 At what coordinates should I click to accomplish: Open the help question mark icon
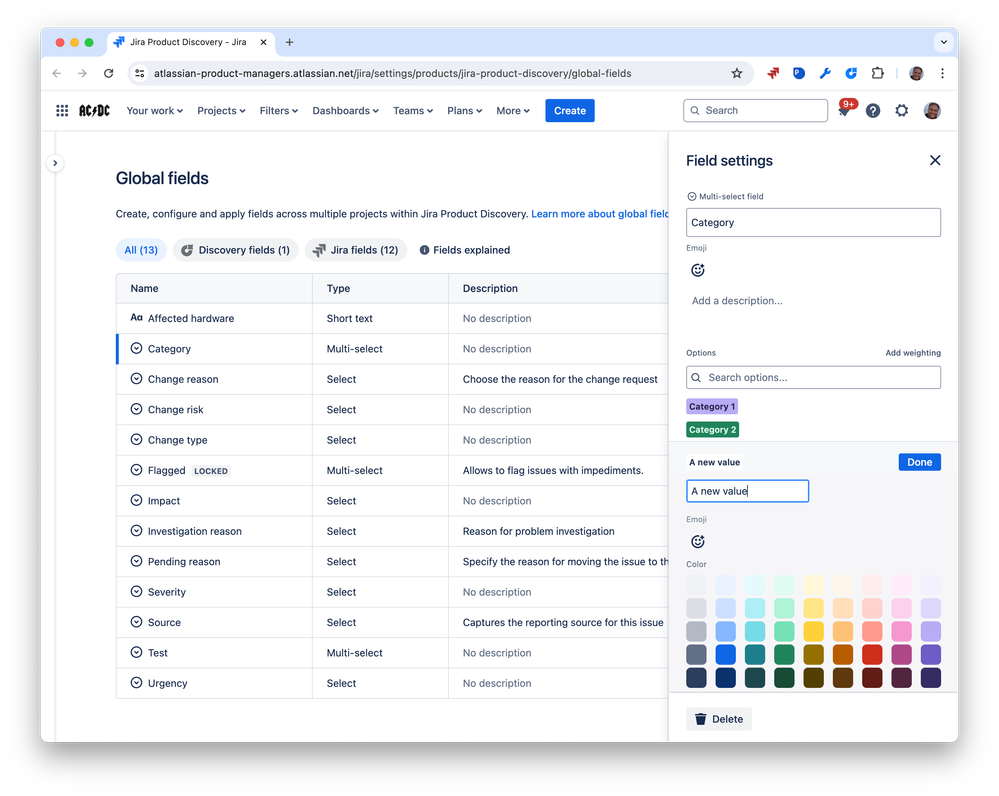[x=873, y=111]
